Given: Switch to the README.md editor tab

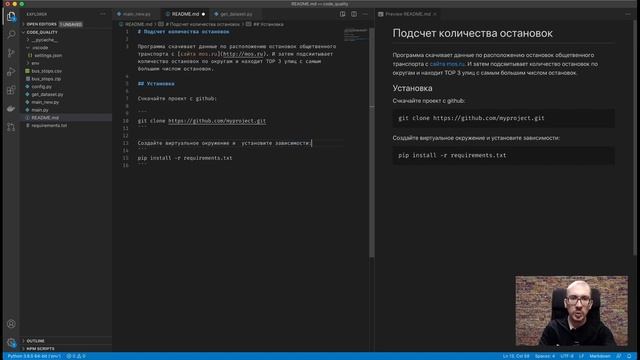Looking at the screenshot, I should tap(185, 14).
